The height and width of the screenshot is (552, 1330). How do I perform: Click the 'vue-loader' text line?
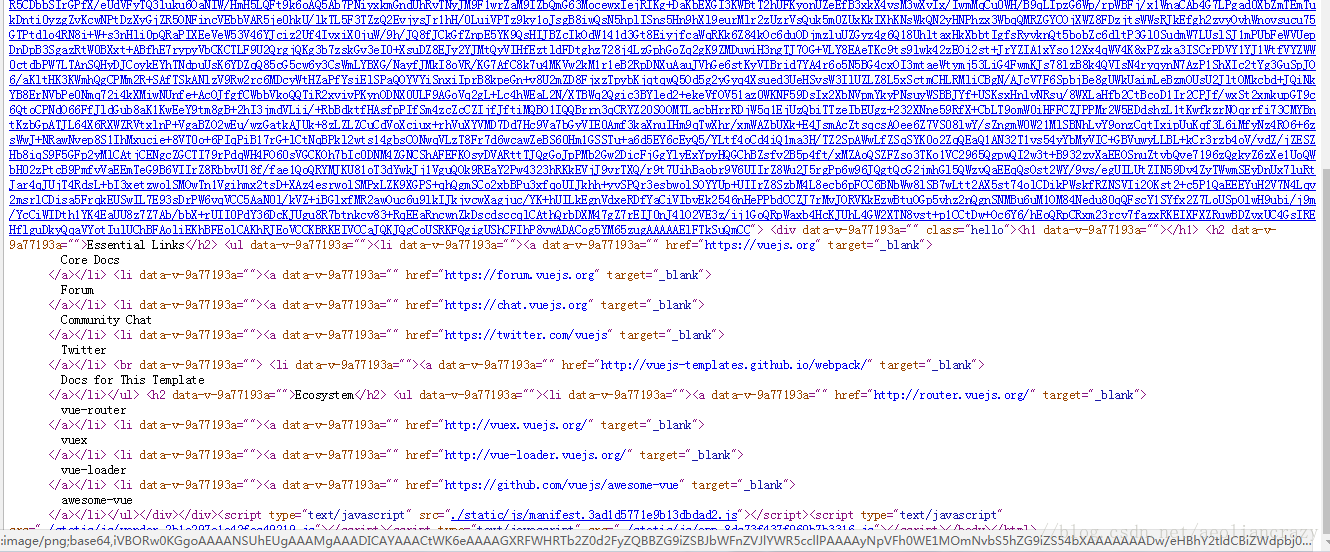[93, 470]
